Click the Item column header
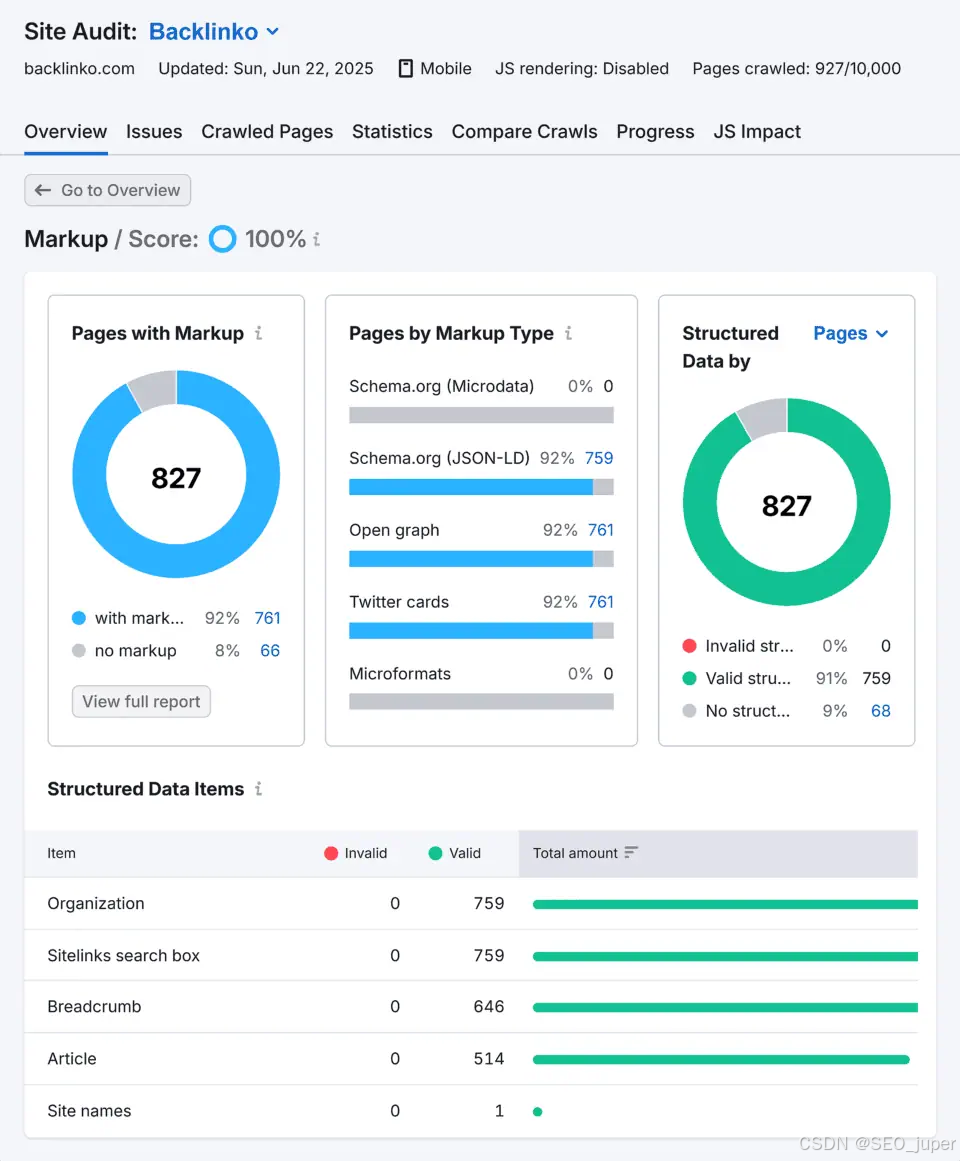Image resolution: width=960 pixels, height=1161 pixels. [61, 853]
